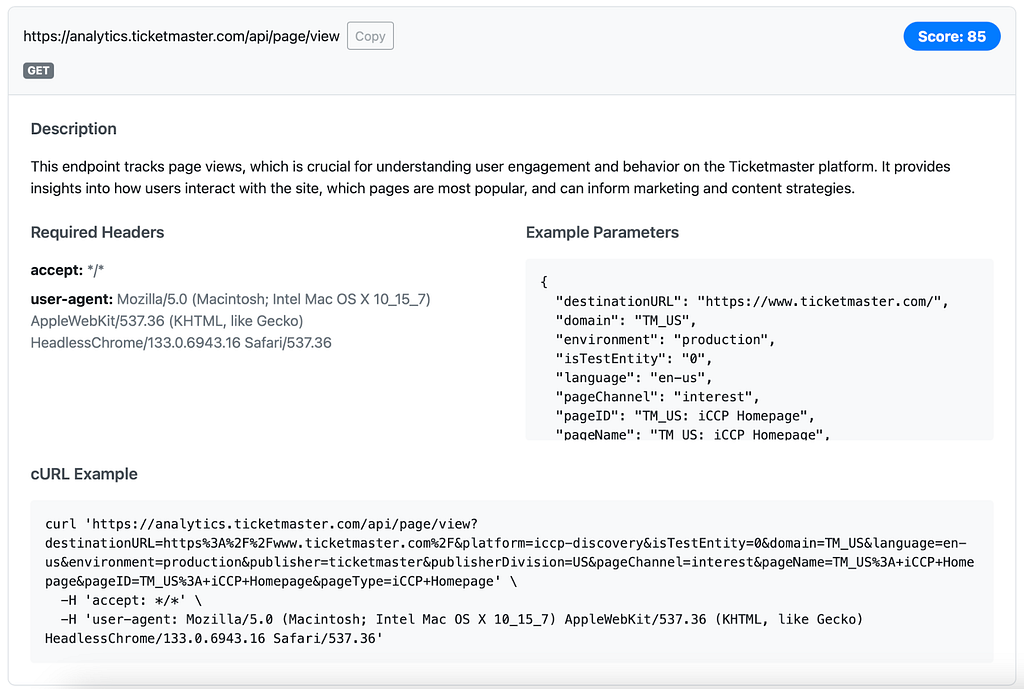The width and height of the screenshot is (1024, 689).
Task: Click the user-agent header label
Action: [72, 299]
